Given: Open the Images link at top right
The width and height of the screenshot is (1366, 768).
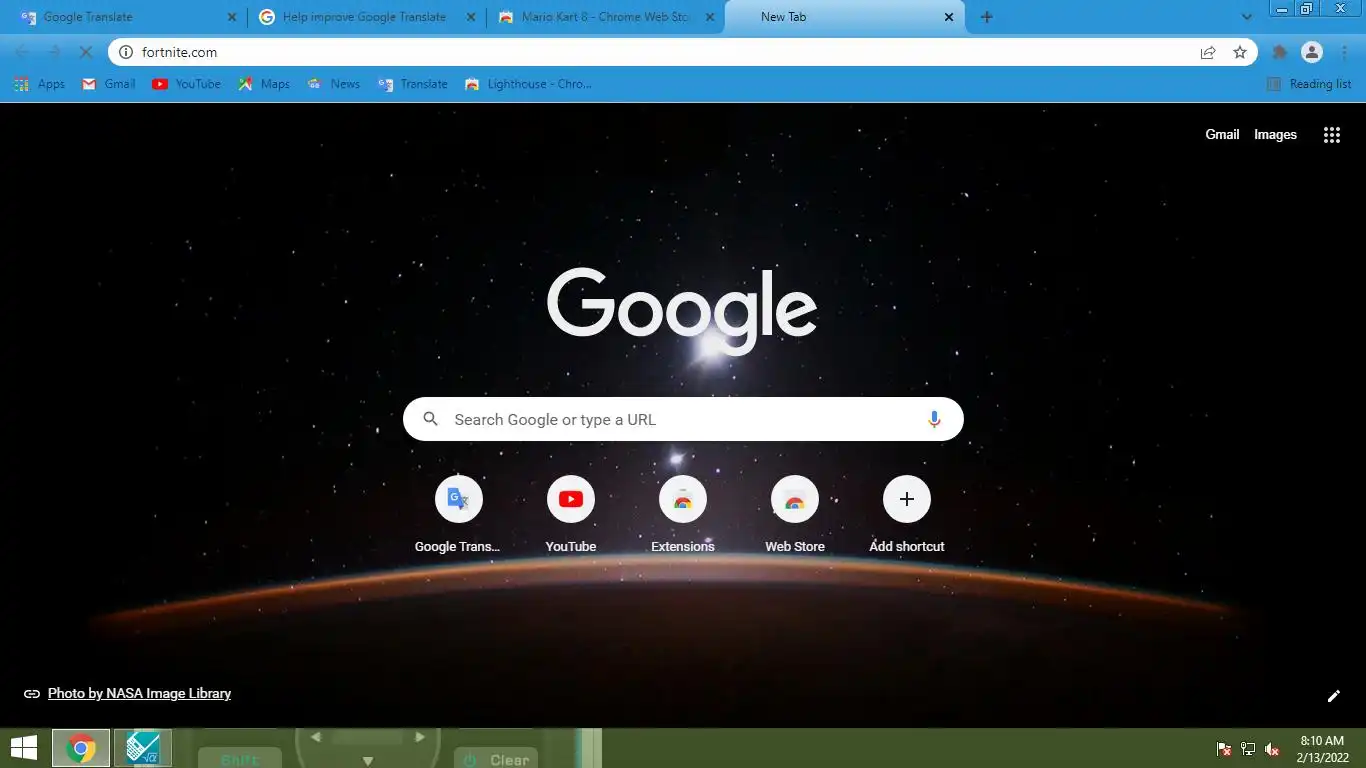Looking at the screenshot, I should point(1275,135).
